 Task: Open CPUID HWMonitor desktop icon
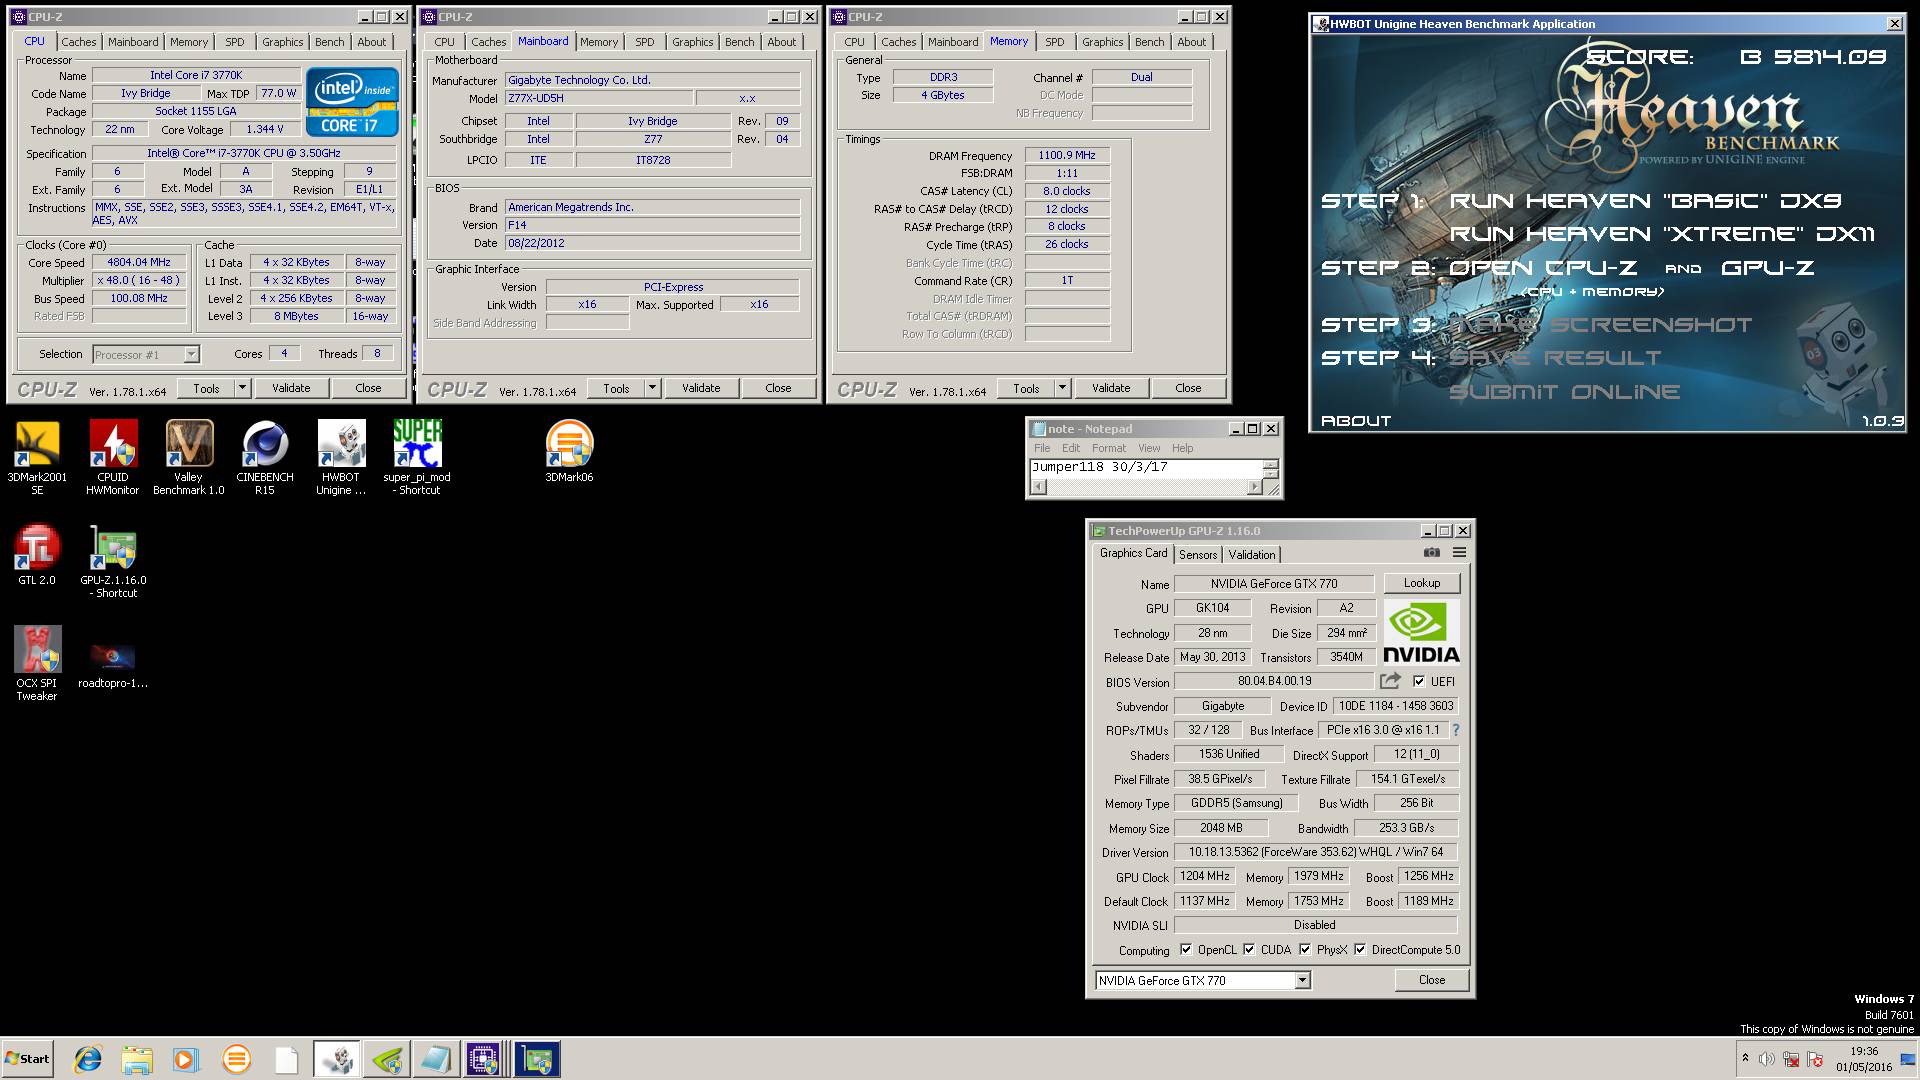113,457
